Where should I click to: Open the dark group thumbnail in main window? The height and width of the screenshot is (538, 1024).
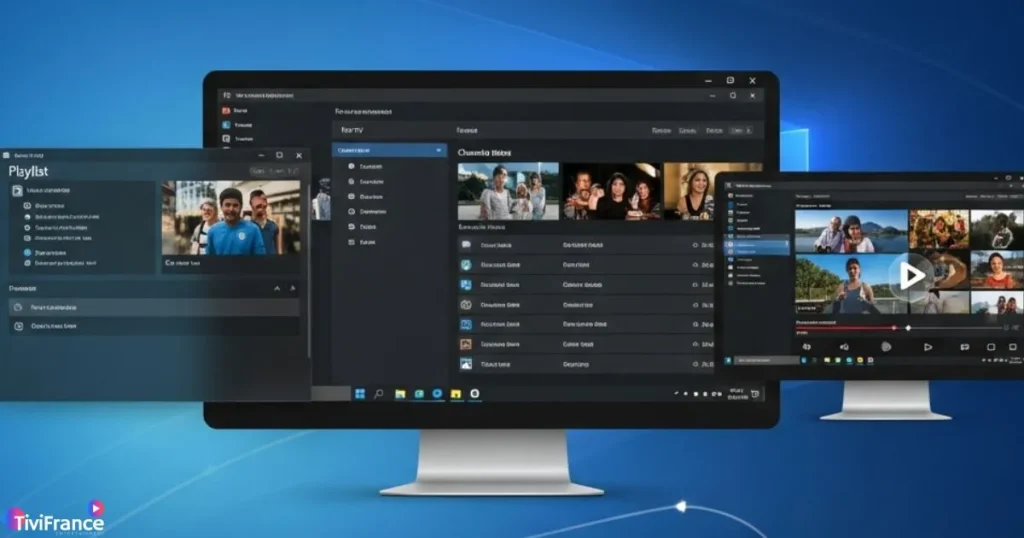pos(612,191)
